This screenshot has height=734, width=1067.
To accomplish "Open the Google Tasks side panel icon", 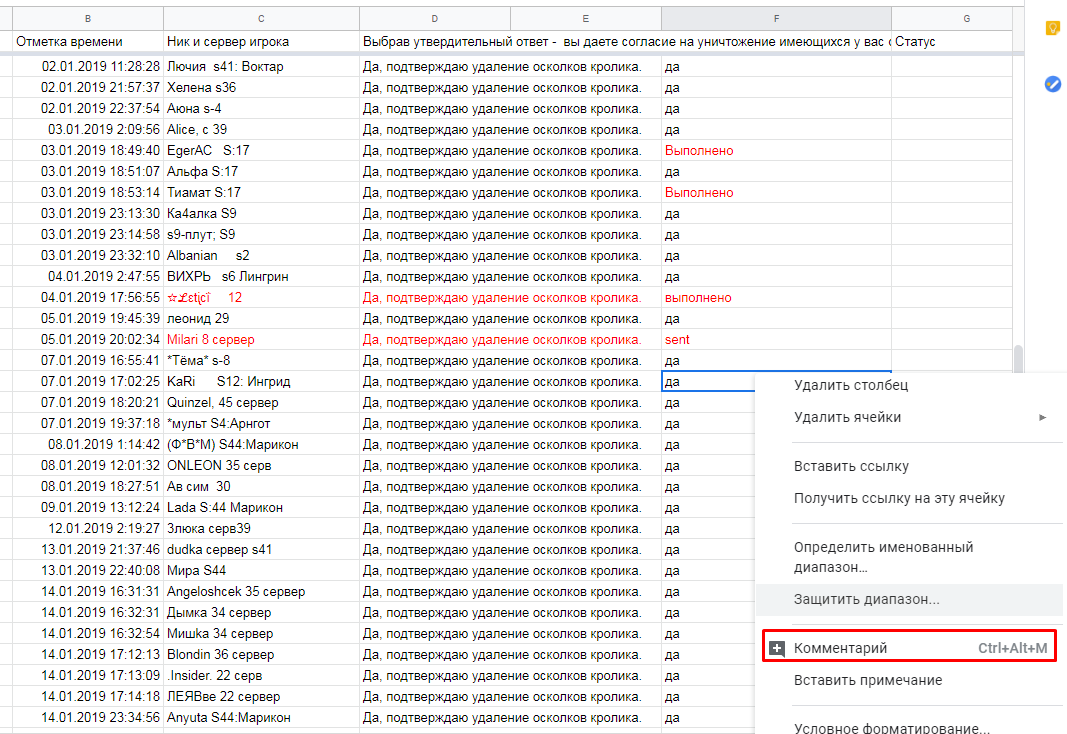I will [1052, 84].
